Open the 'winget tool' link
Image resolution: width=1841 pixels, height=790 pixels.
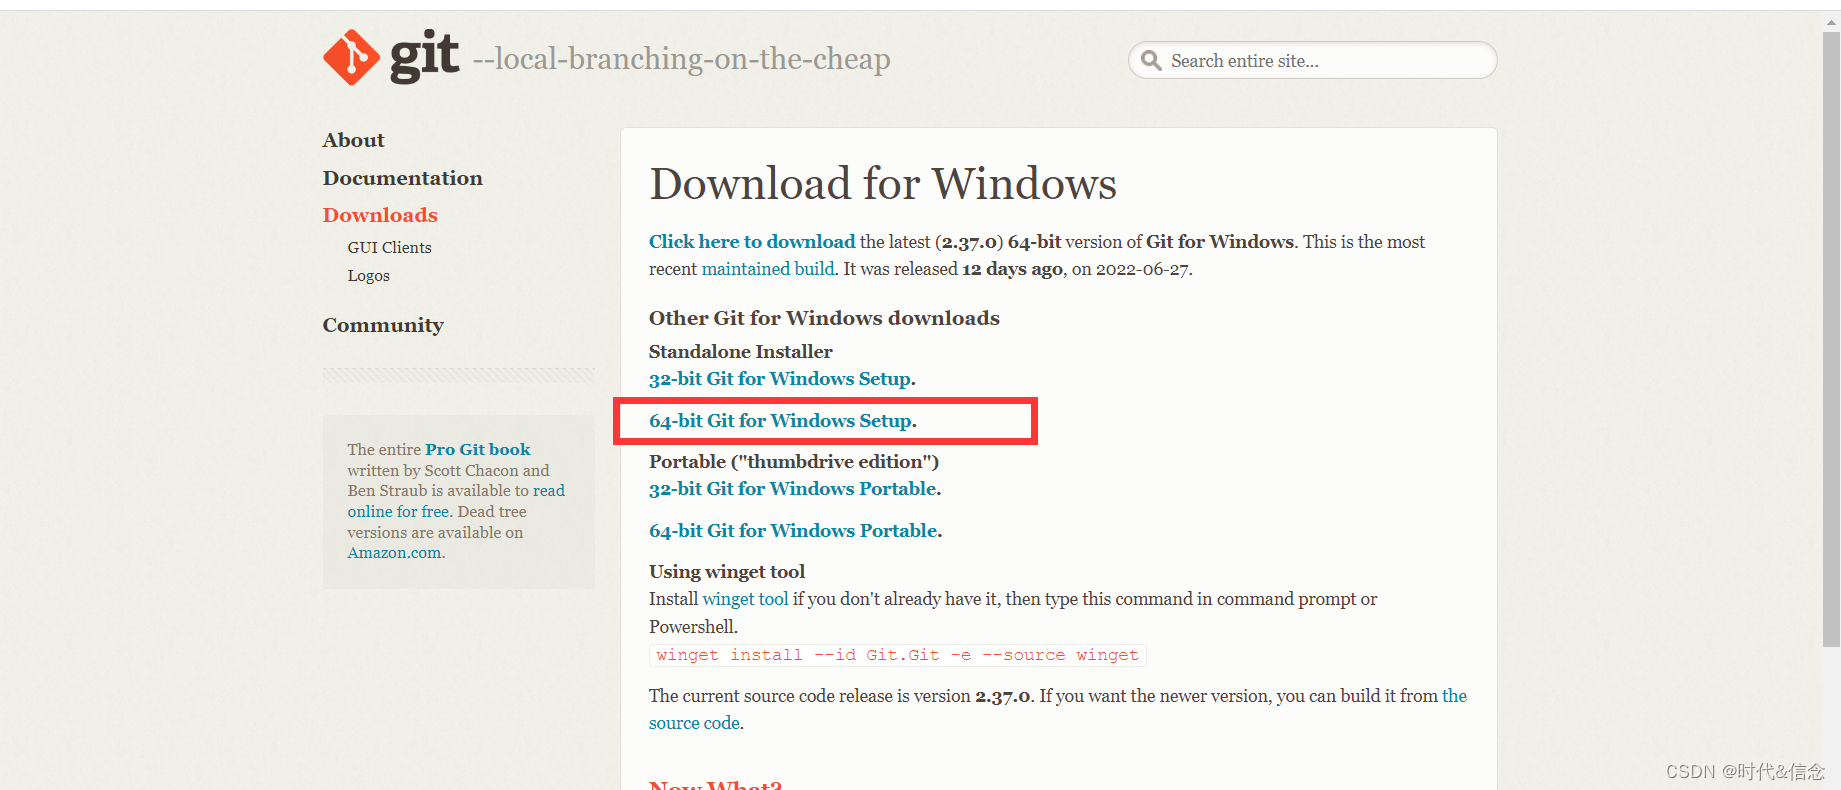click(745, 599)
